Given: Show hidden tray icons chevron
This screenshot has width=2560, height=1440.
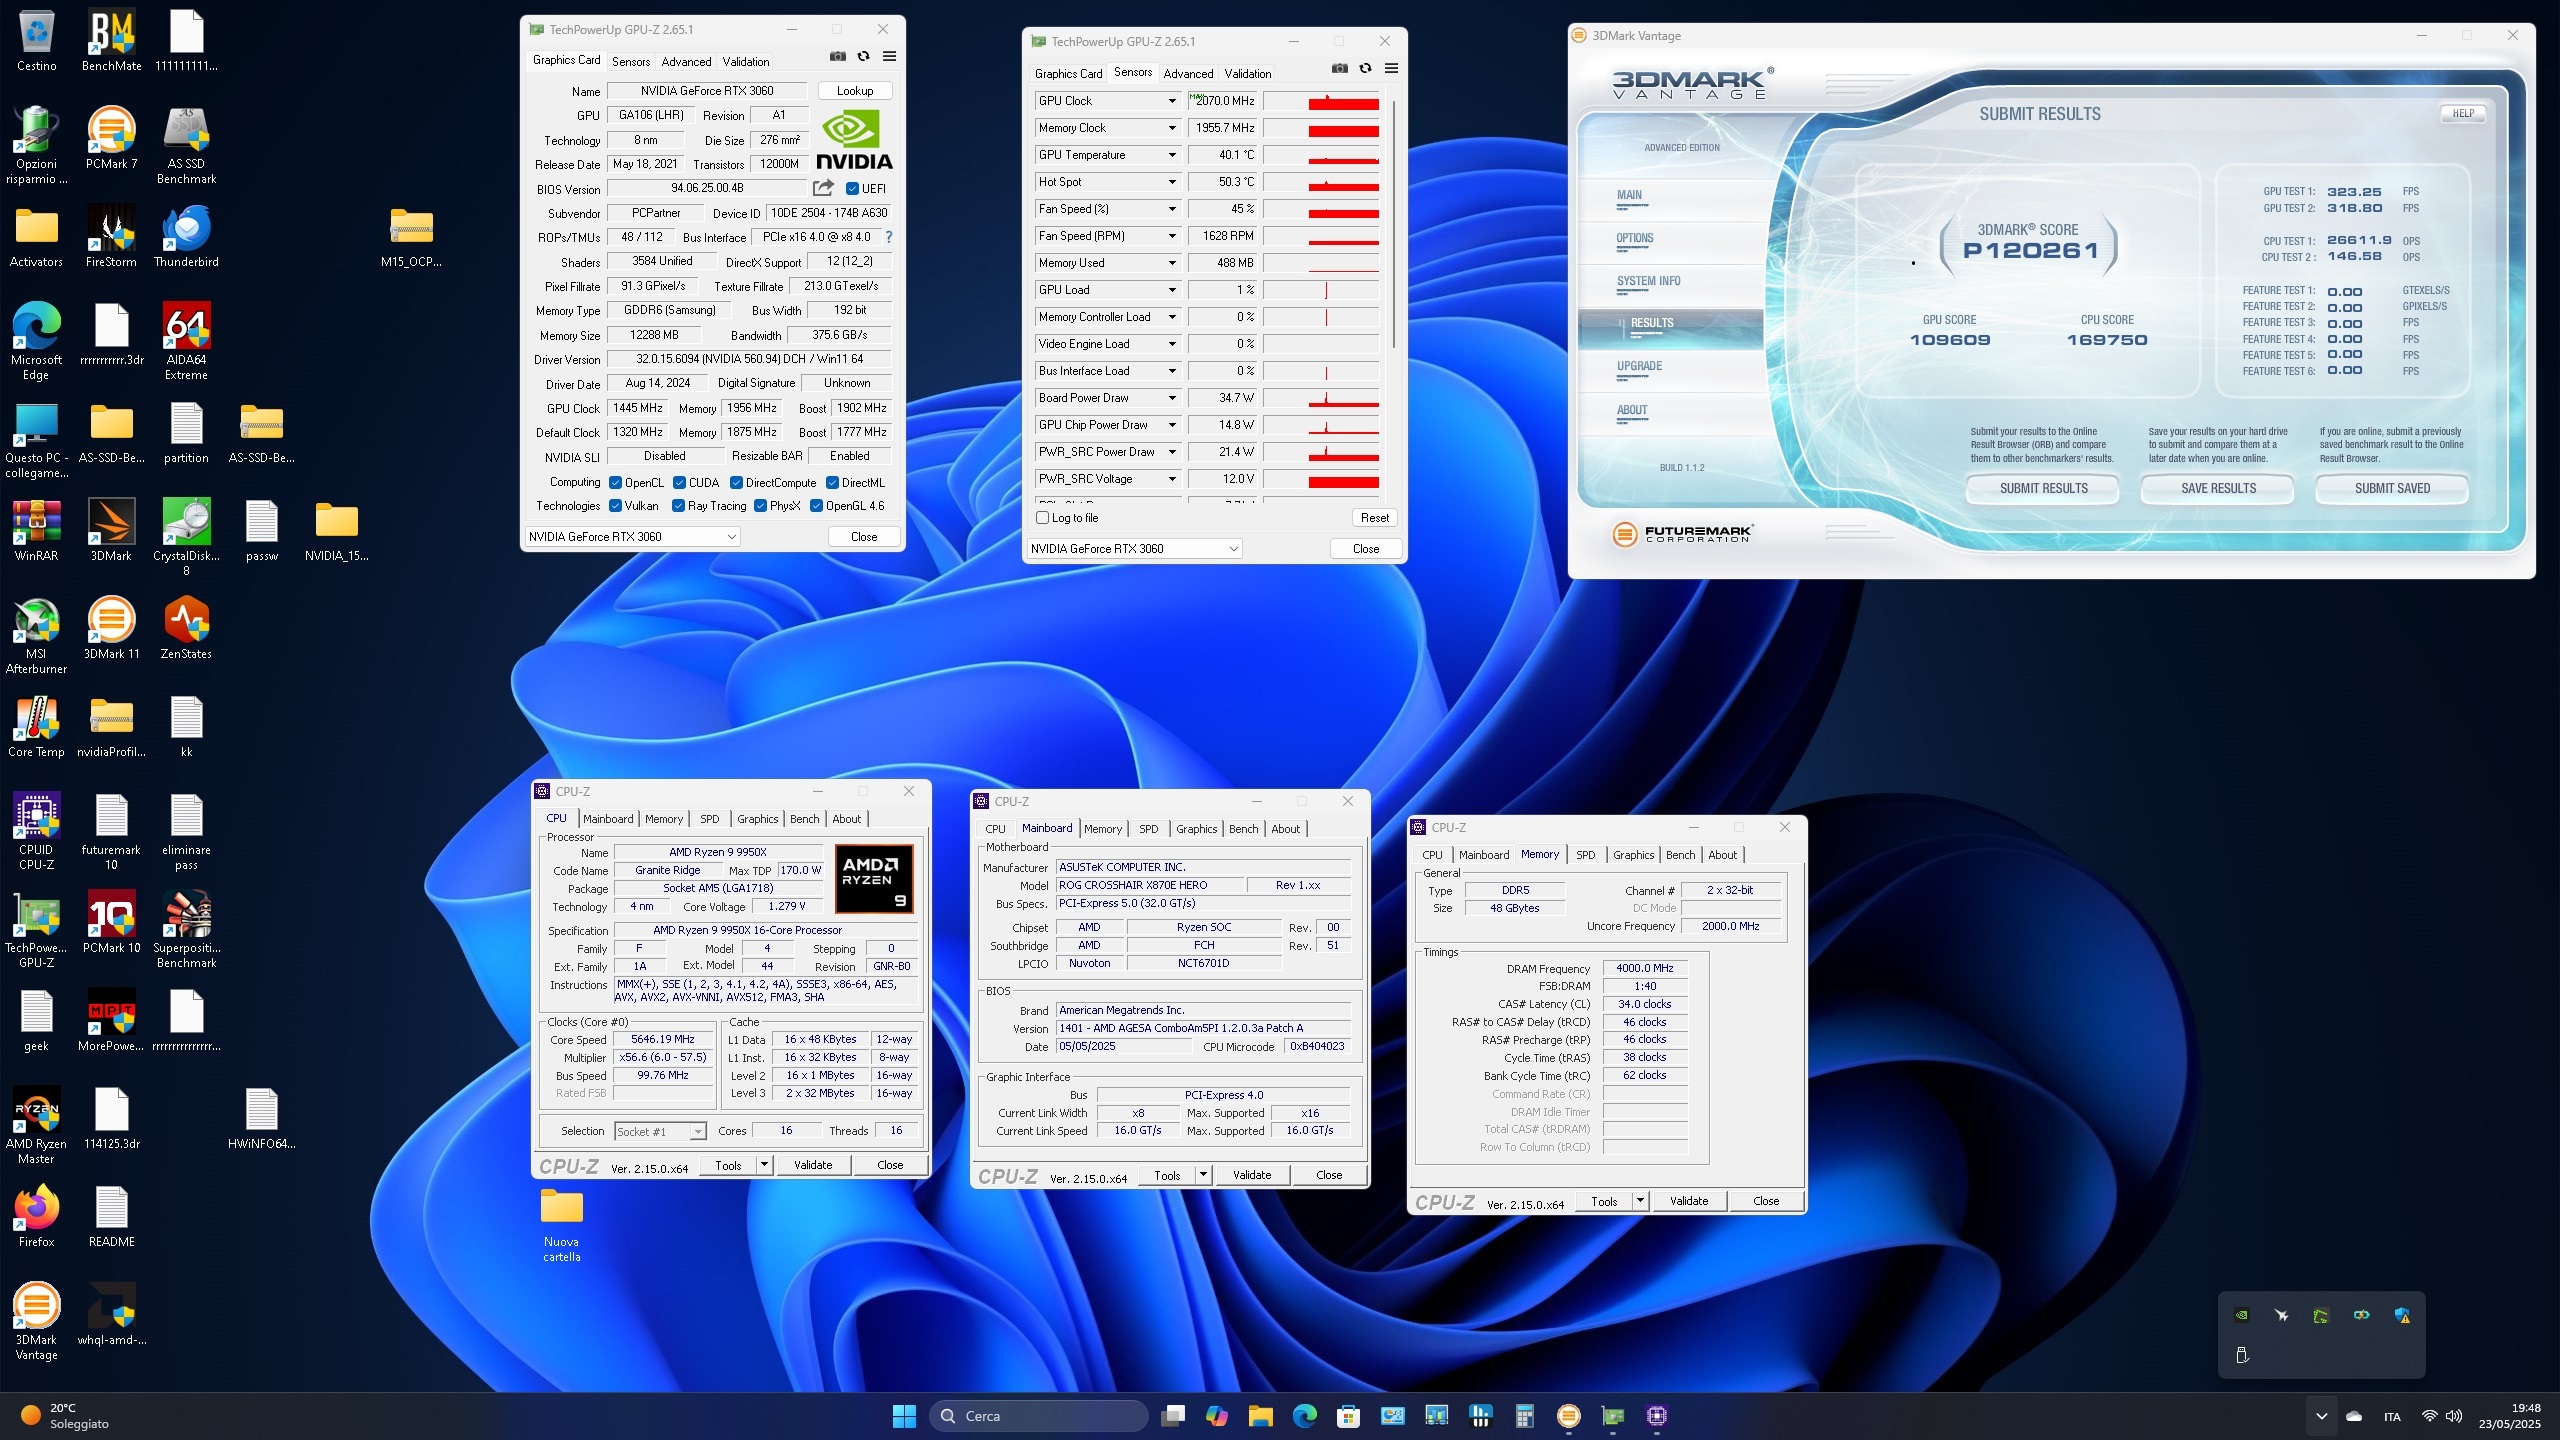Looking at the screenshot, I should tap(2321, 1416).
